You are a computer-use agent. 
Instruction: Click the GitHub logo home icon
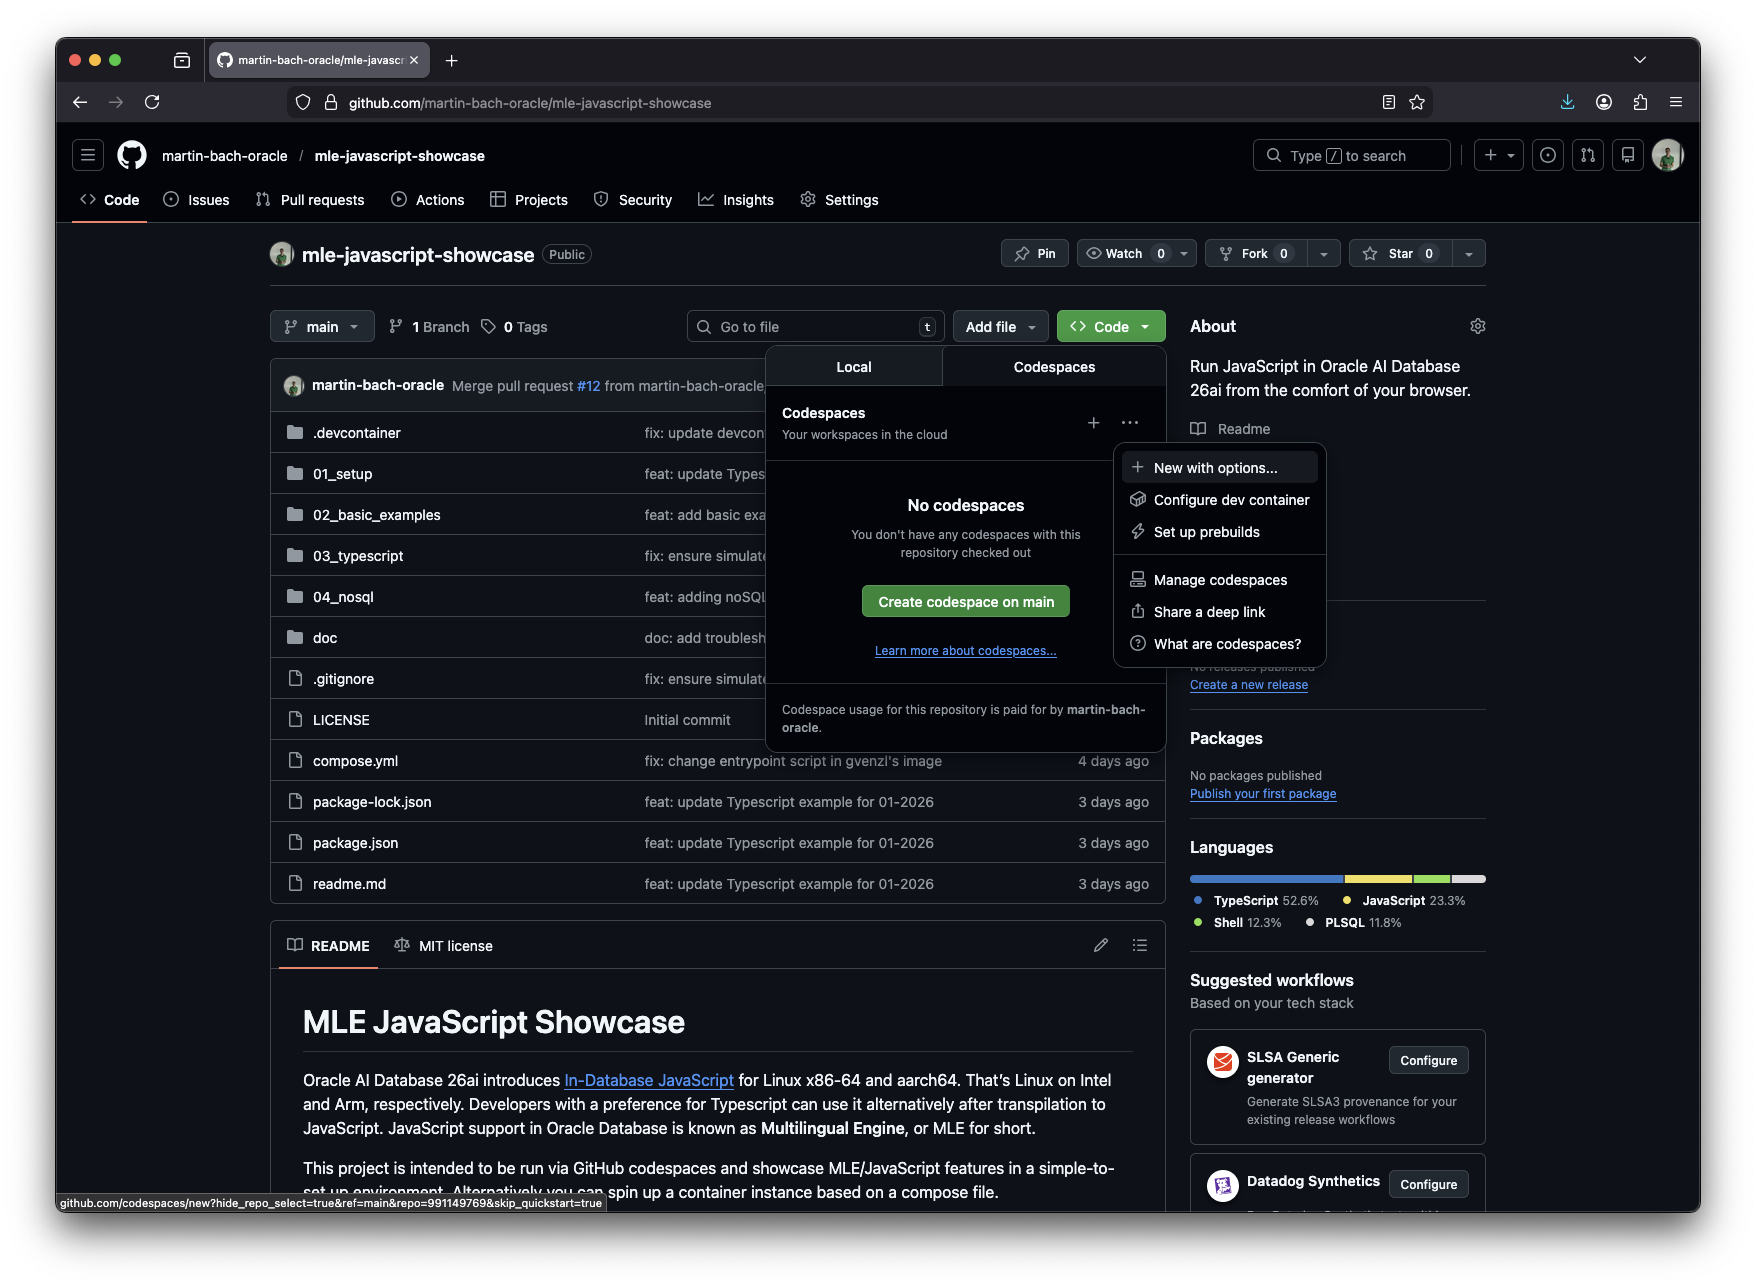pos(132,155)
